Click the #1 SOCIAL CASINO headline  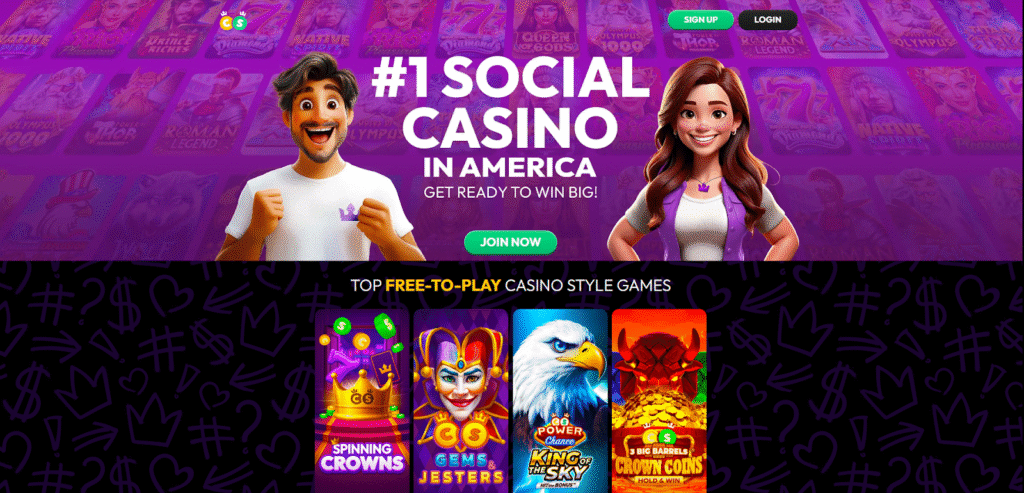[x=509, y=101]
